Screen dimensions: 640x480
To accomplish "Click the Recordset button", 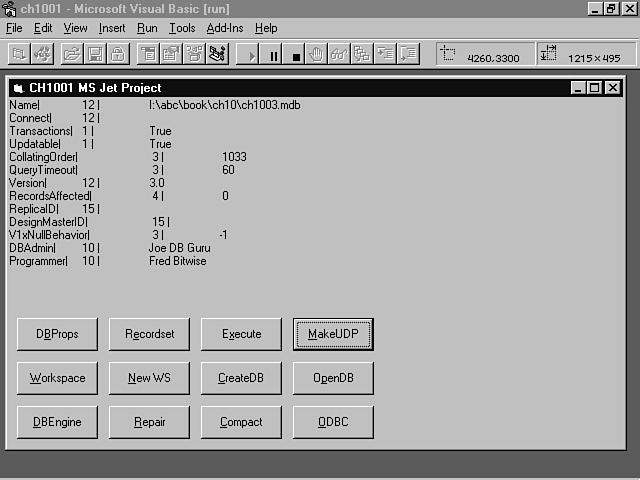I will [149, 334].
